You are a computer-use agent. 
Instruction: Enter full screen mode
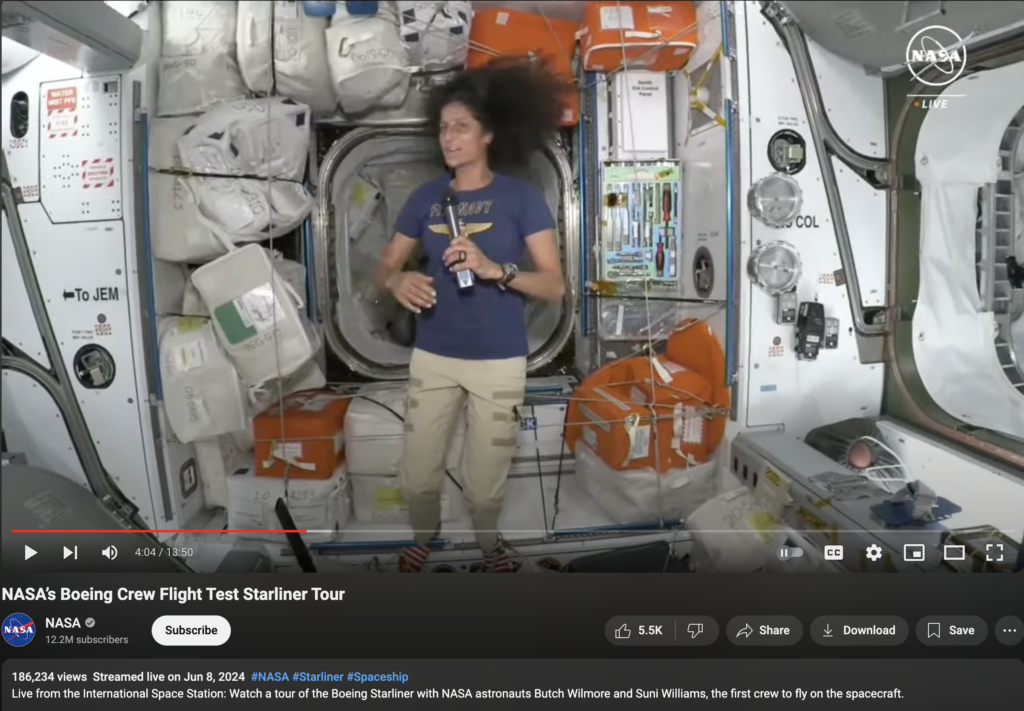pos(994,552)
